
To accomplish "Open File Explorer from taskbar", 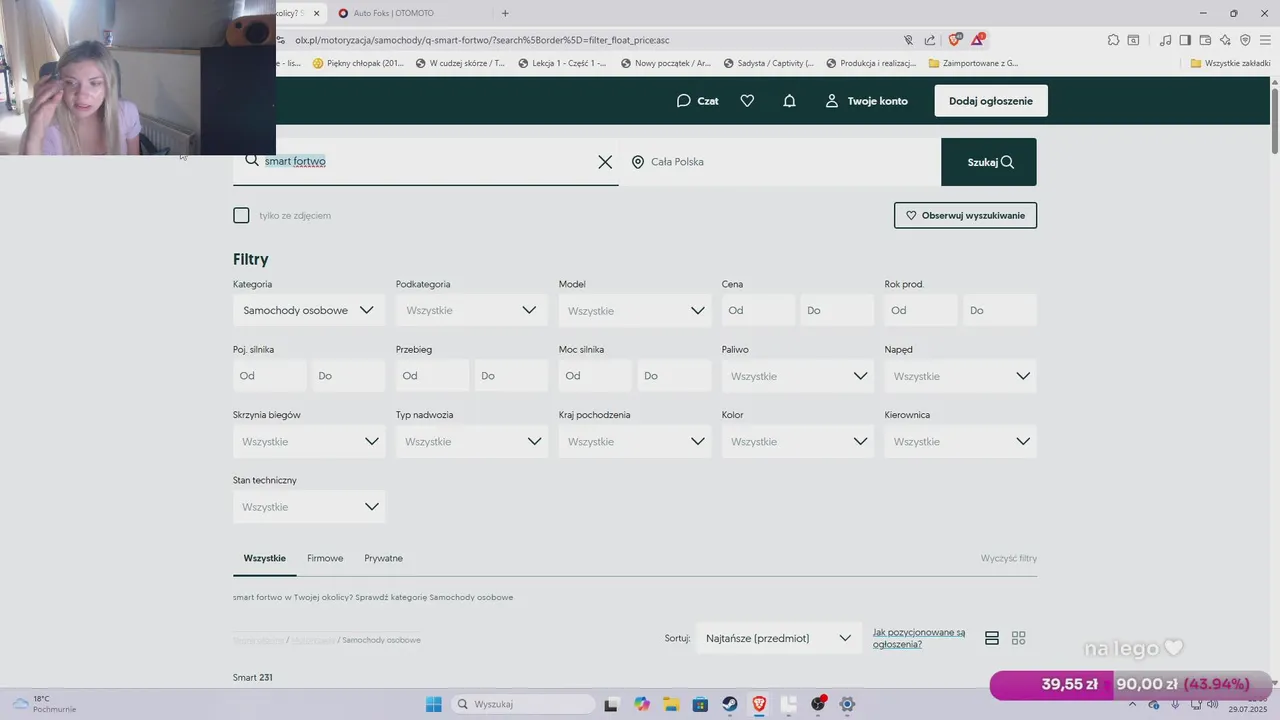I will click(x=671, y=704).
